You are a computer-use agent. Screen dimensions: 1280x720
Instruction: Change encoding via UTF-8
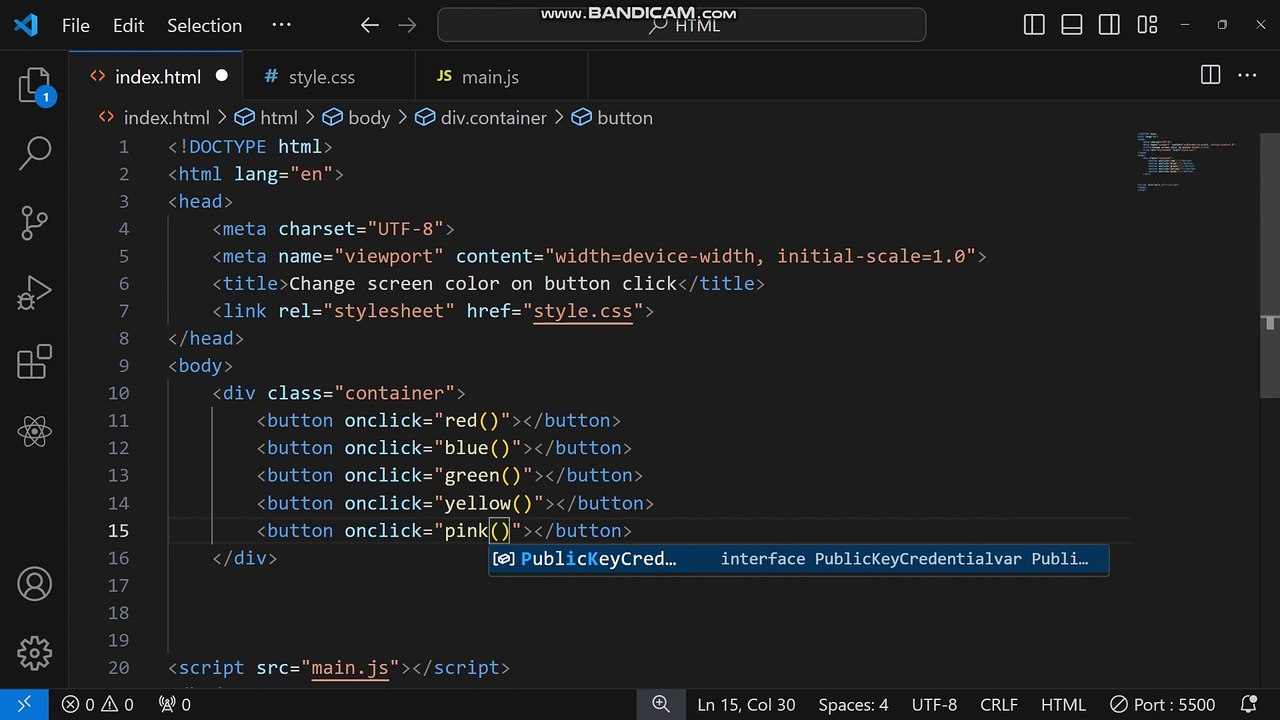(934, 705)
